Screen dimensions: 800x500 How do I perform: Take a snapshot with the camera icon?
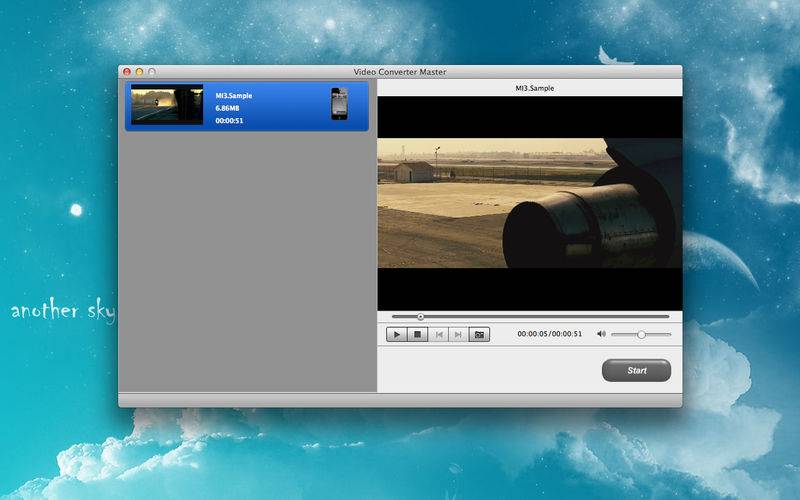pos(480,334)
